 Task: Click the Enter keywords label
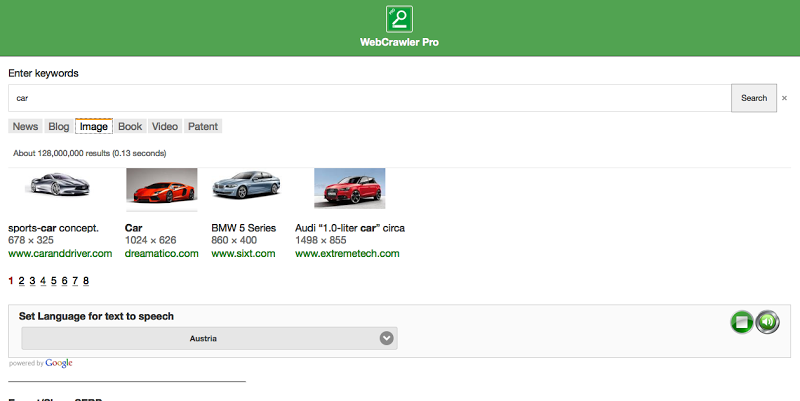coord(43,73)
